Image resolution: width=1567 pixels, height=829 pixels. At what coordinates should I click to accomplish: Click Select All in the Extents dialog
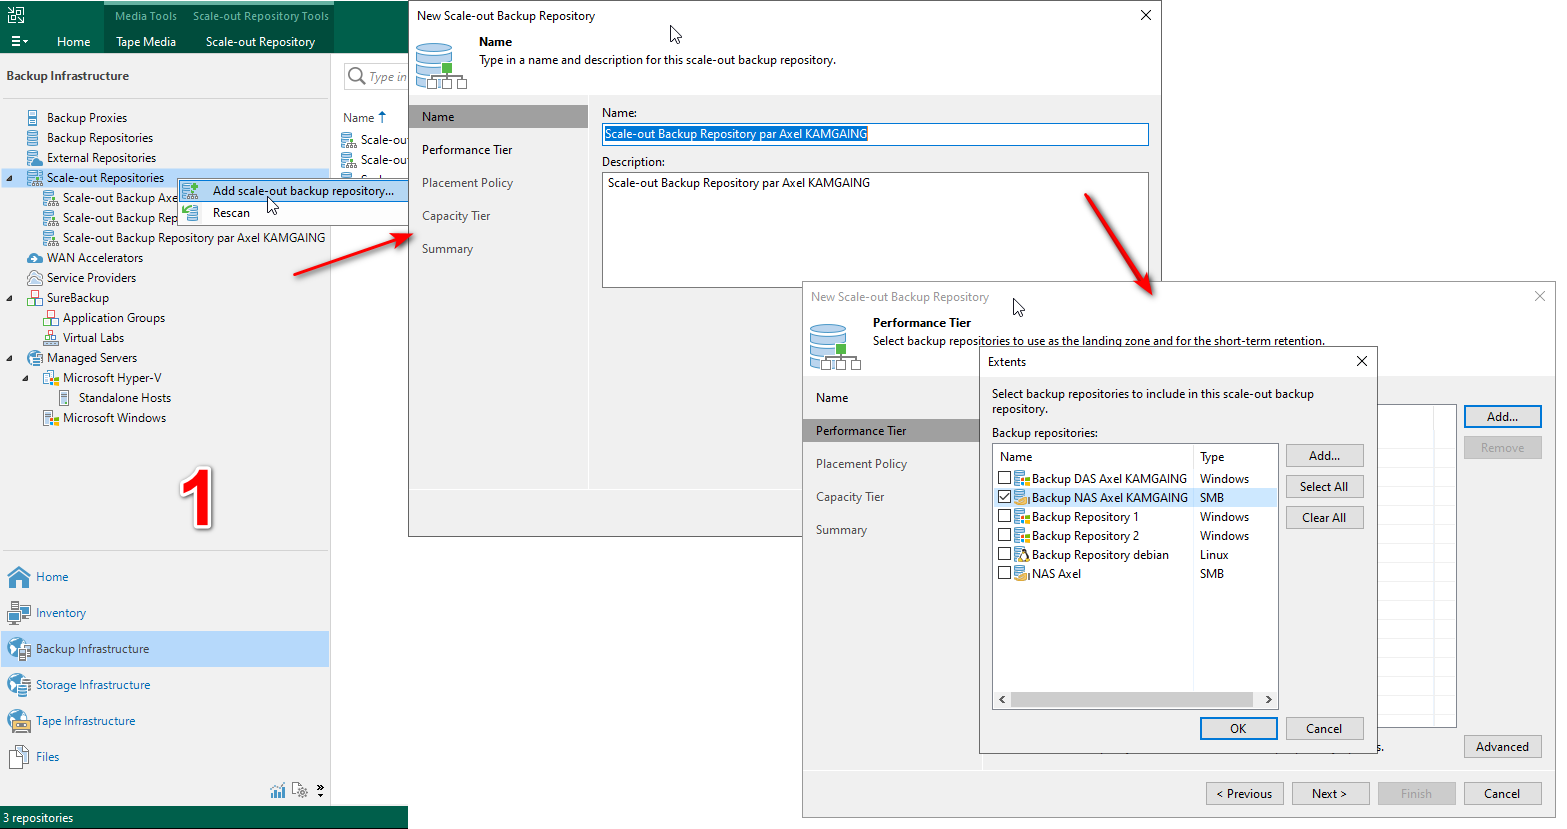(1324, 487)
